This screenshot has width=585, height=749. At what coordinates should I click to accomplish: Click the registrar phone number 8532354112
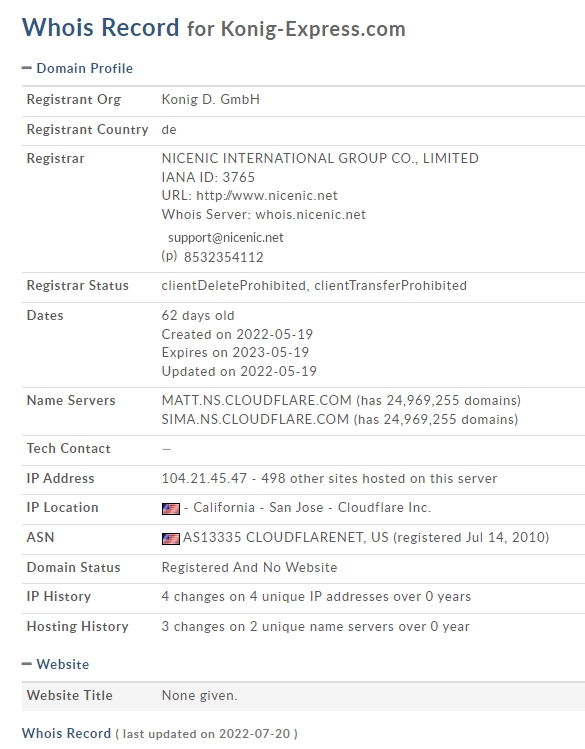[x=223, y=257]
